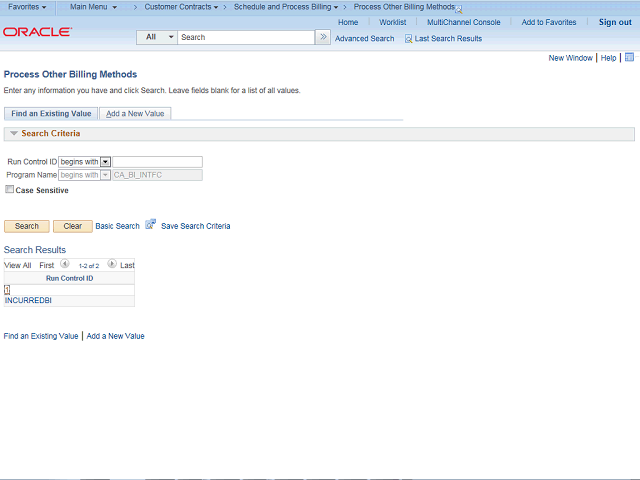Click the Save Search Criteria icon

[151, 224]
